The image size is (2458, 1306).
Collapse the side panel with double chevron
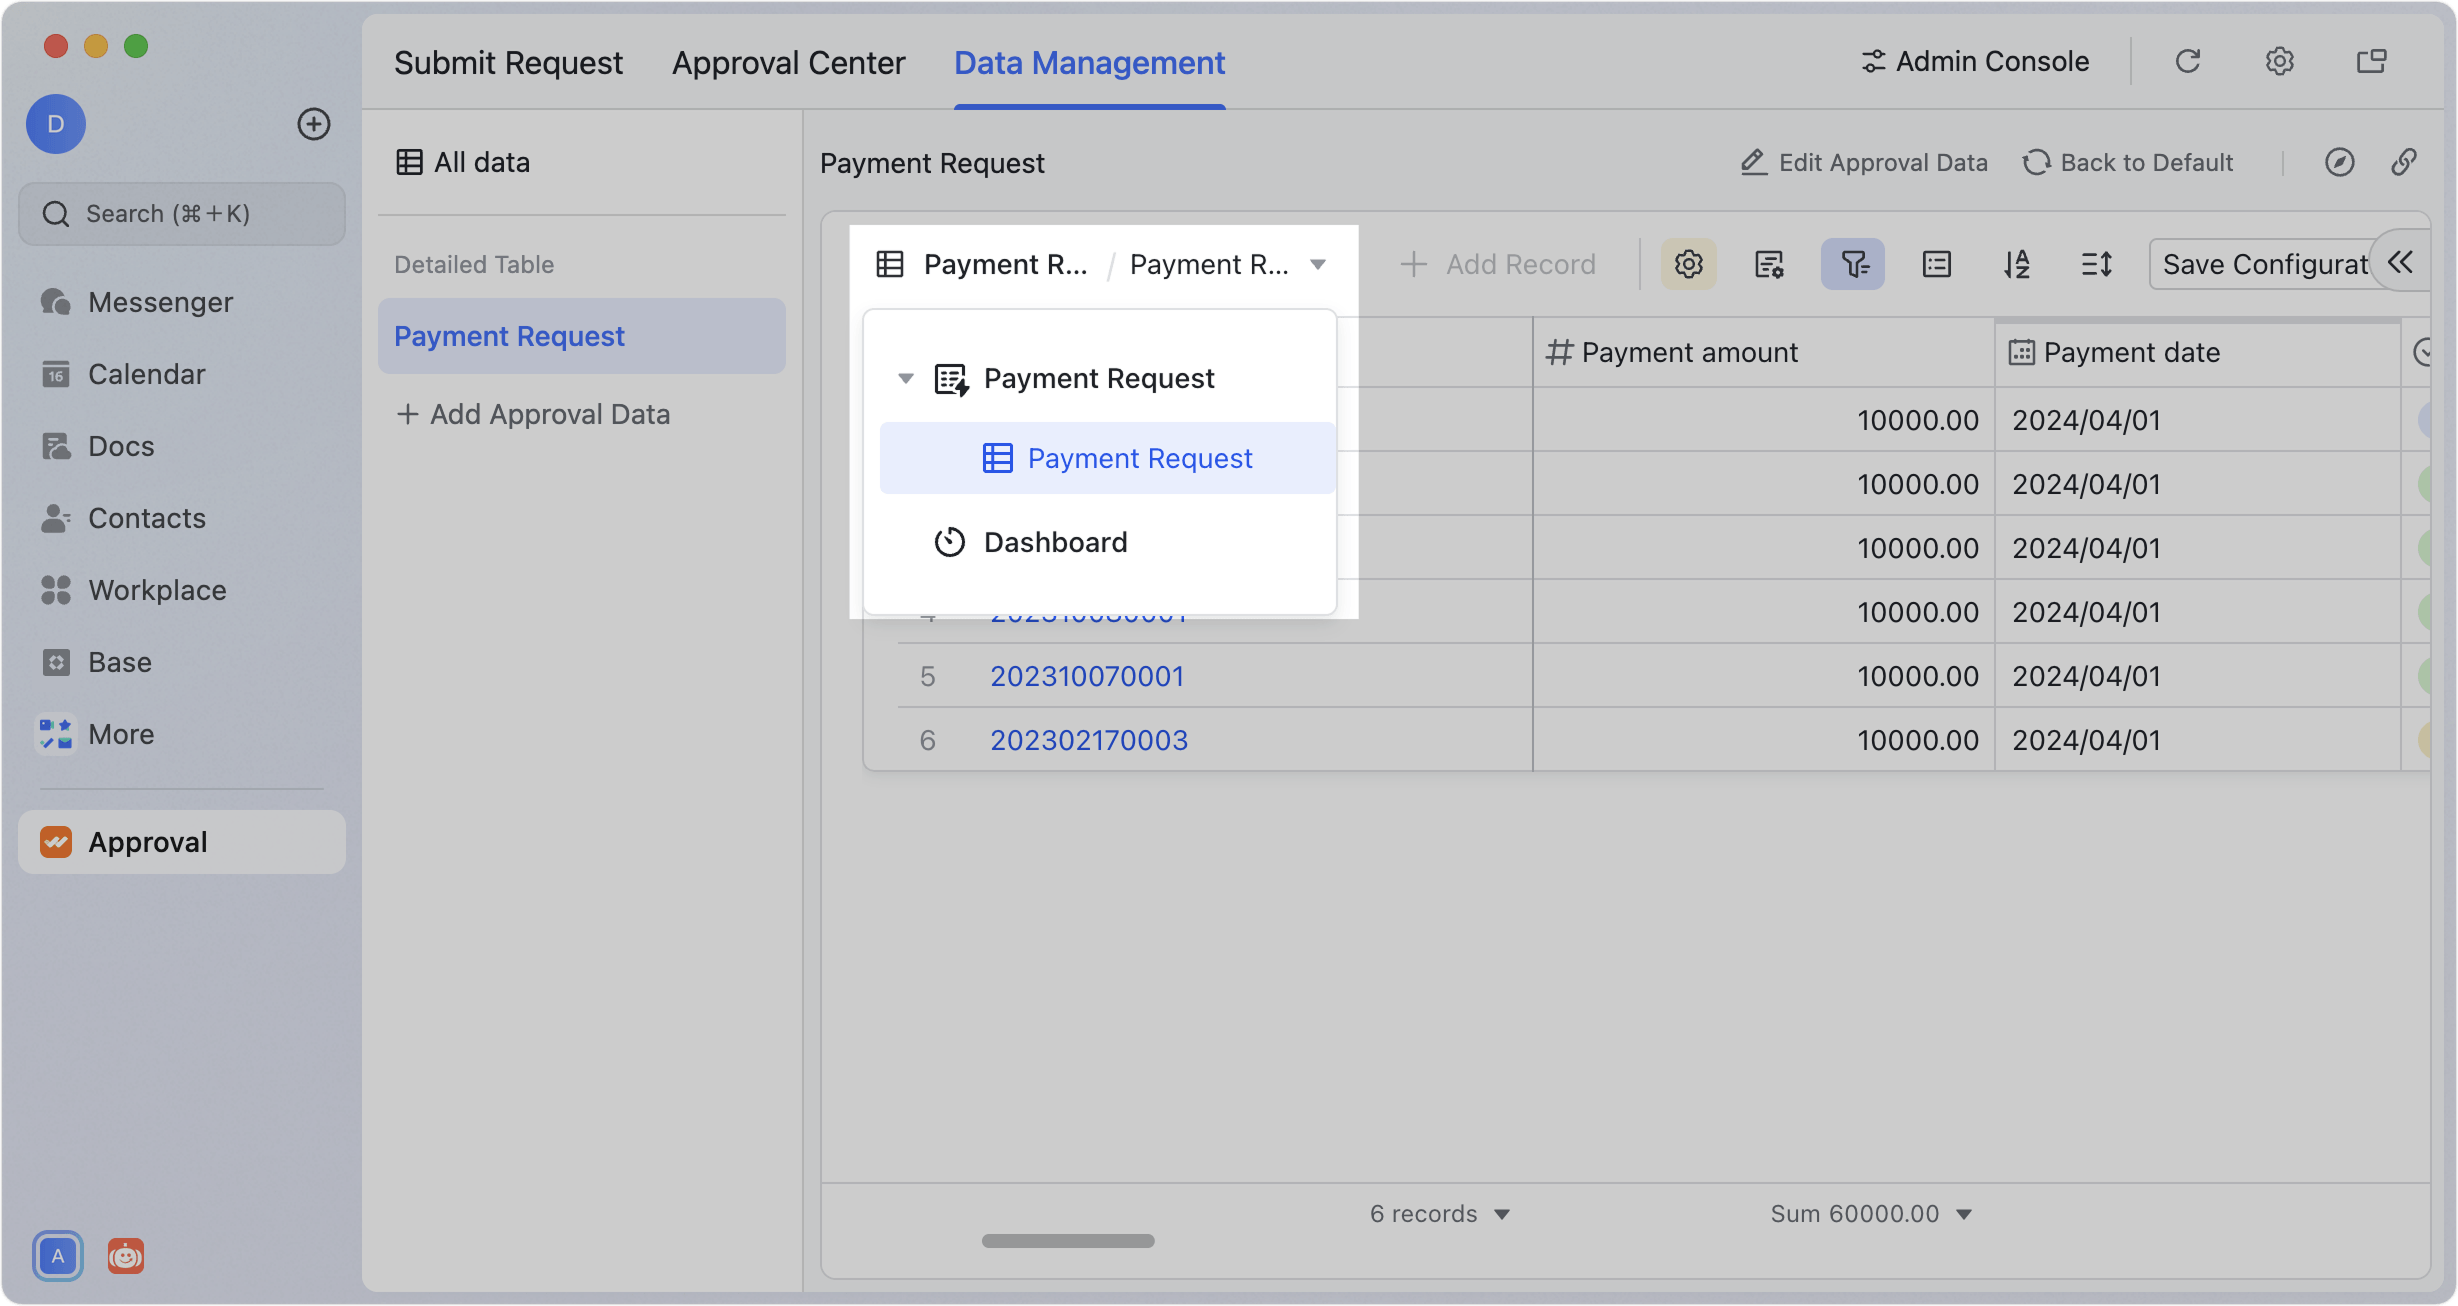click(x=2400, y=262)
